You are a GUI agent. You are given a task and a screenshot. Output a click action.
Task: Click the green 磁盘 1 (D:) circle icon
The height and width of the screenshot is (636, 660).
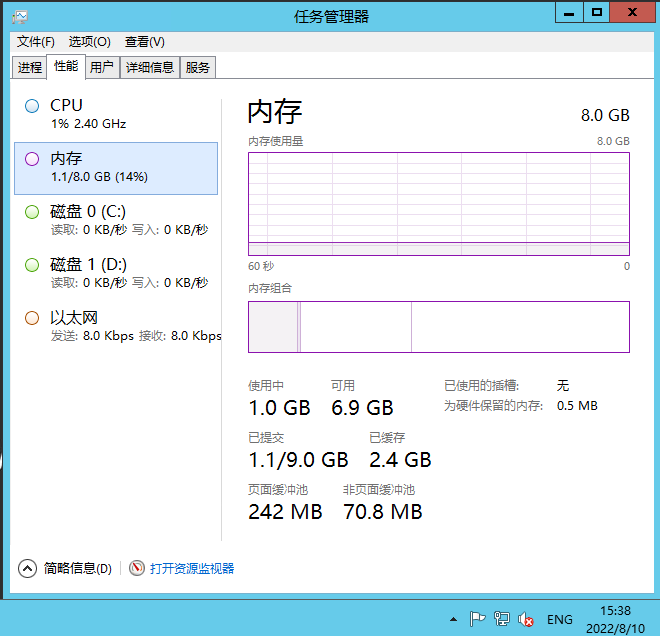[x=32, y=265]
